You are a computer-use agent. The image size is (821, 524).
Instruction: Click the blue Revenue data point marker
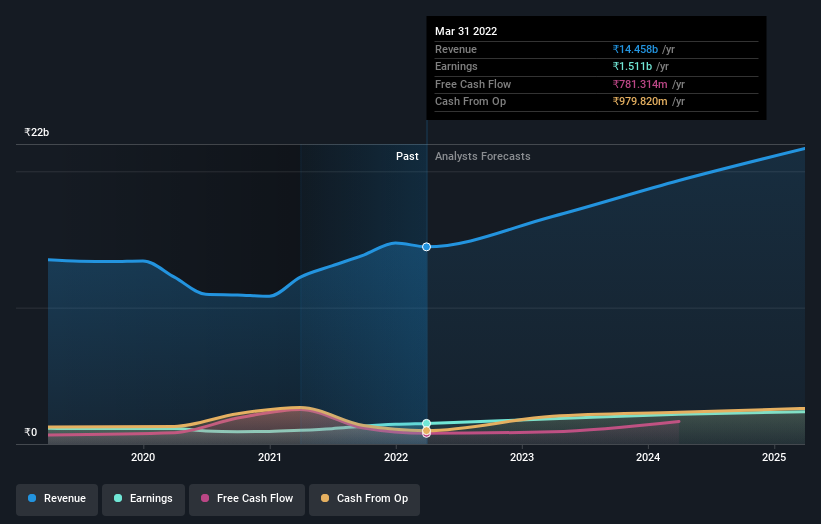(427, 247)
